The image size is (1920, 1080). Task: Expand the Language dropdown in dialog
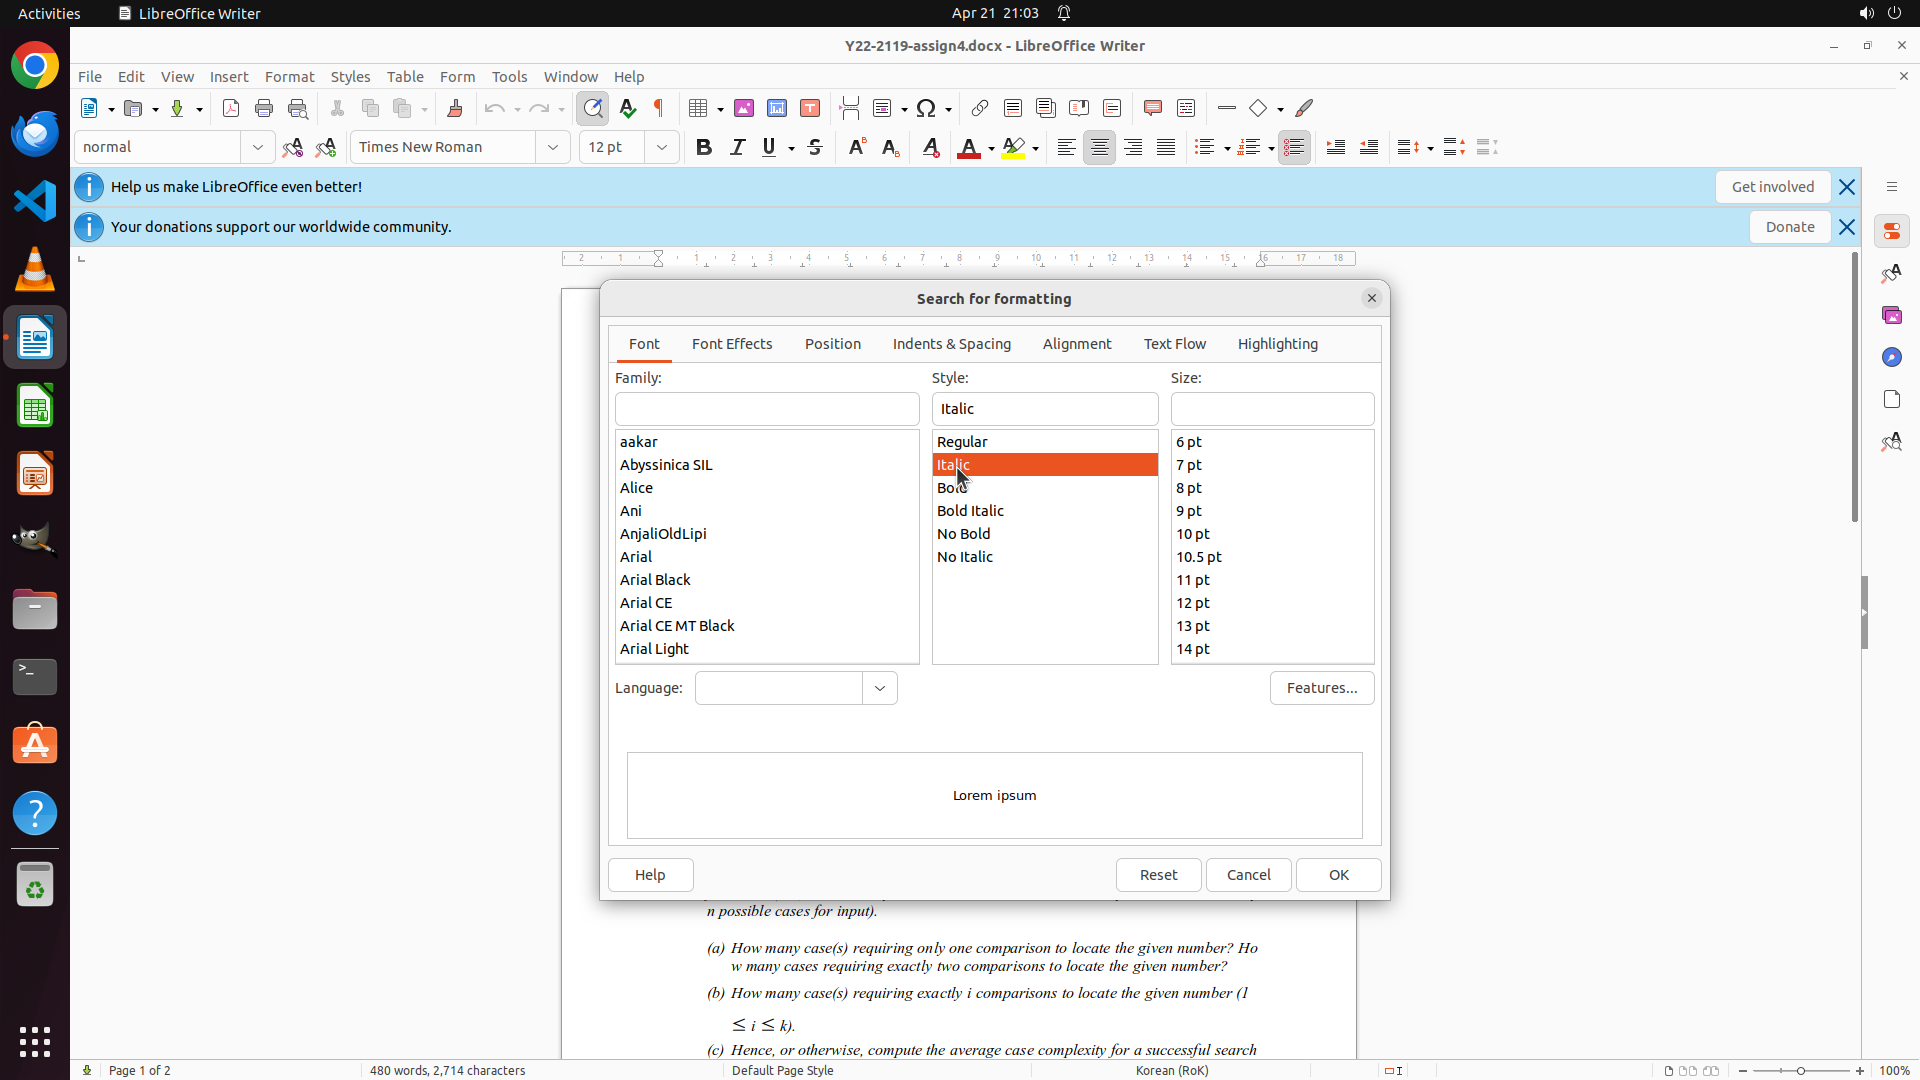[880, 688]
